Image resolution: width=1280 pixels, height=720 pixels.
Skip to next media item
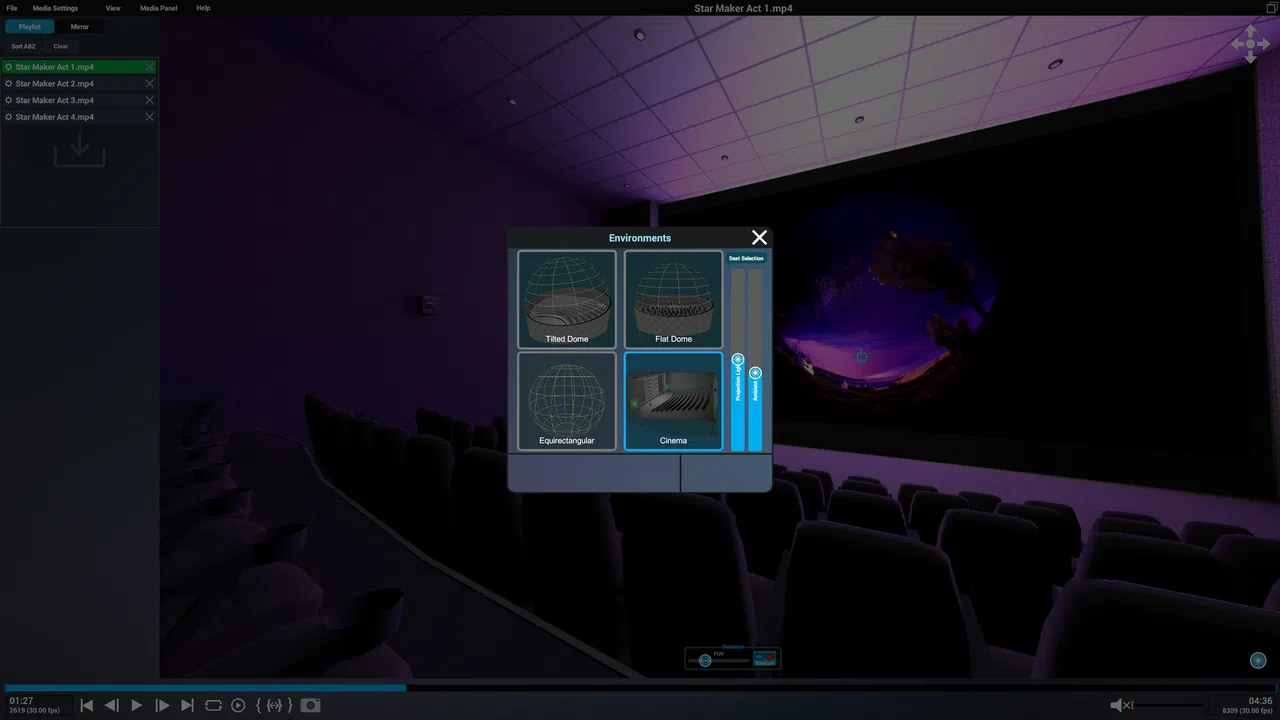187,705
